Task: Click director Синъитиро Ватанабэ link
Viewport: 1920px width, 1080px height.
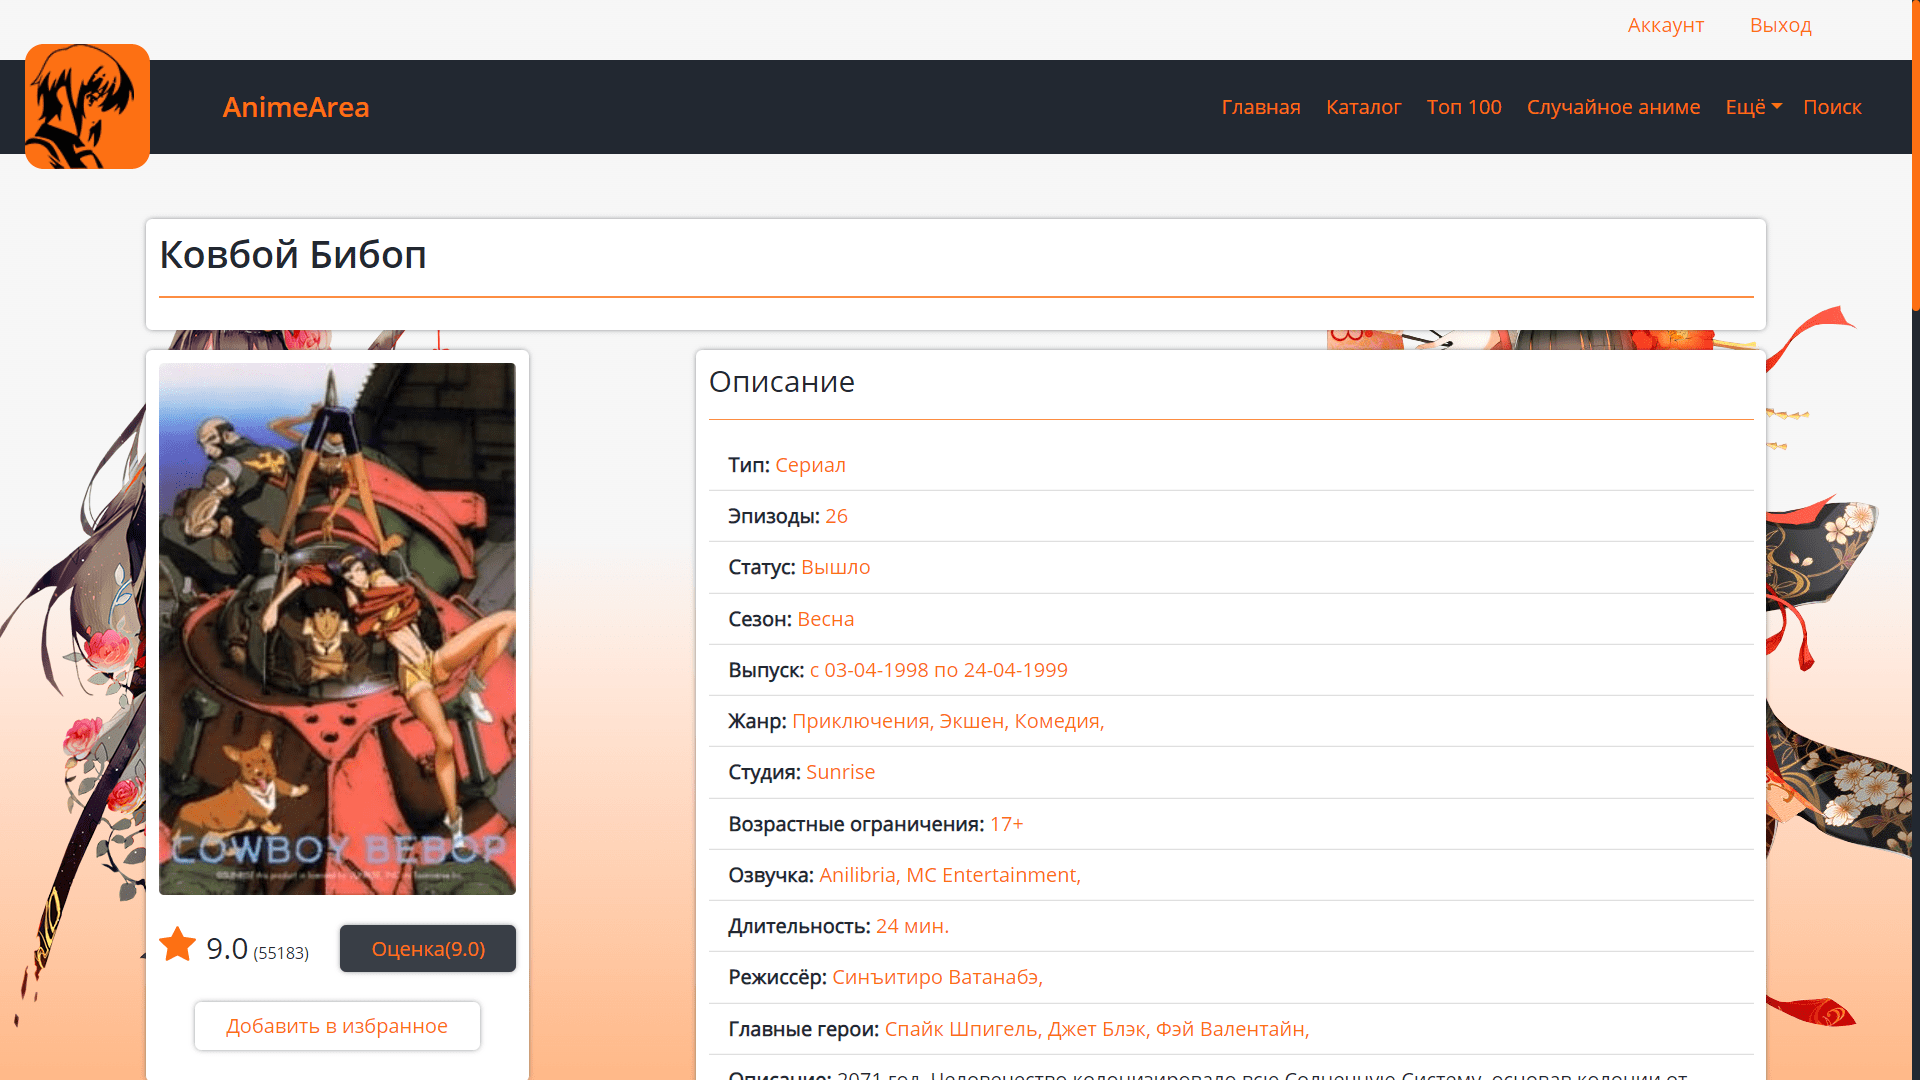Action: click(x=936, y=977)
